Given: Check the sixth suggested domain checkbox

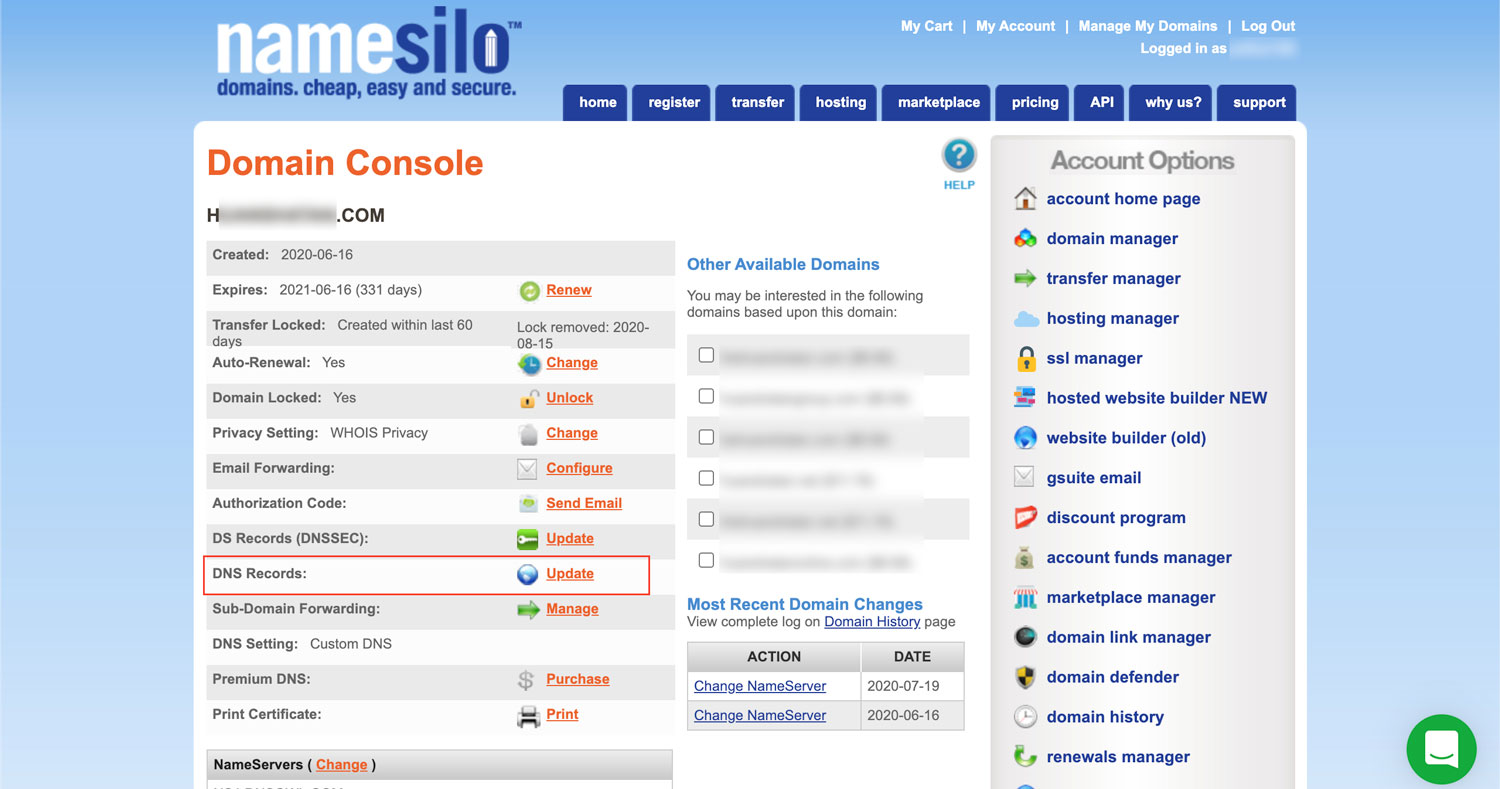Looking at the screenshot, I should [x=706, y=560].
